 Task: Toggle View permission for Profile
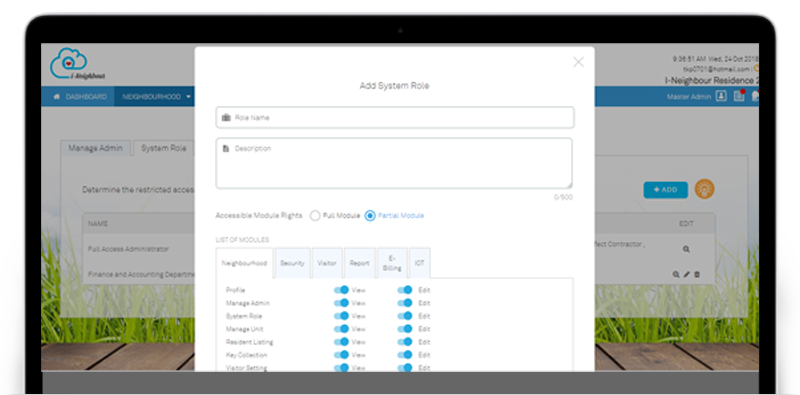click(341, 290)
